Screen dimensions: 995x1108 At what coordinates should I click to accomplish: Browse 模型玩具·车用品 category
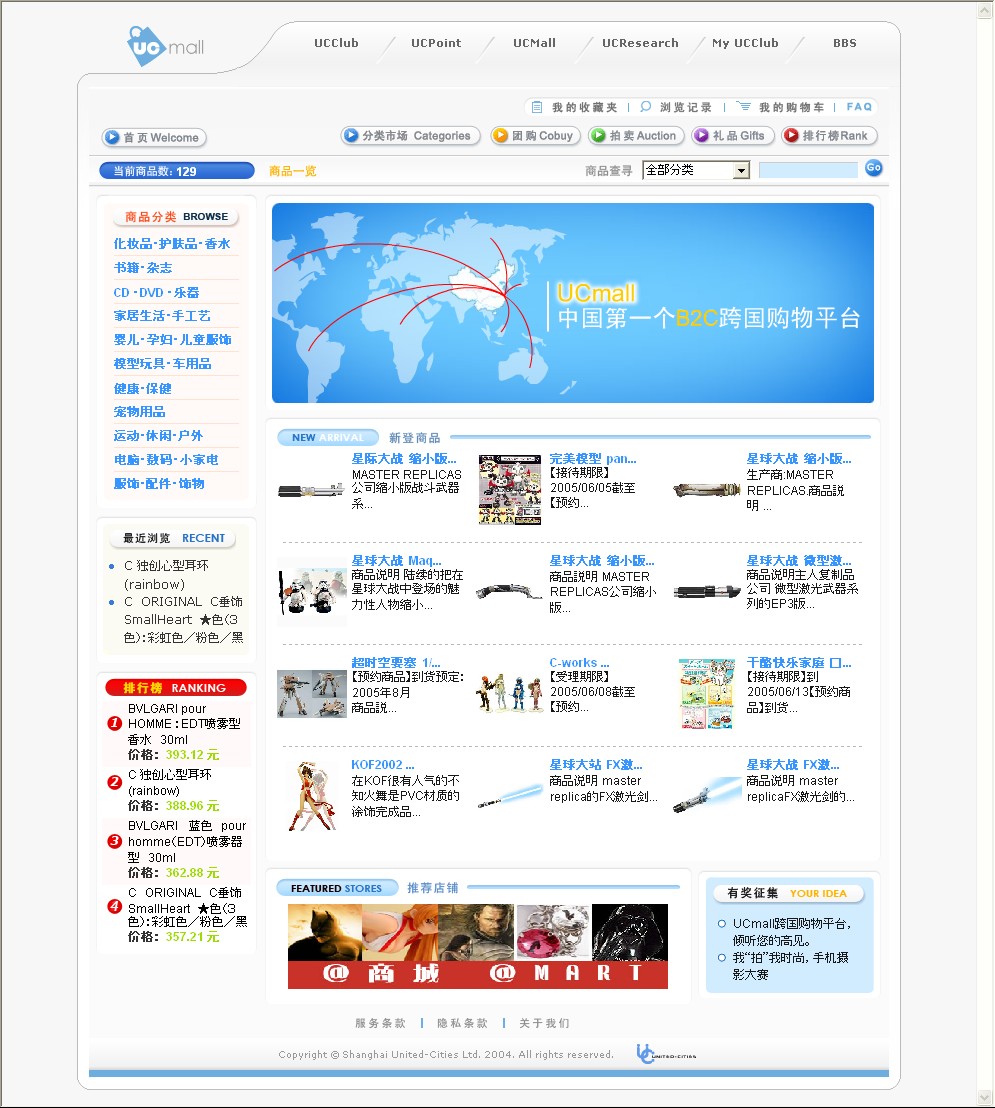pos(163,364)
